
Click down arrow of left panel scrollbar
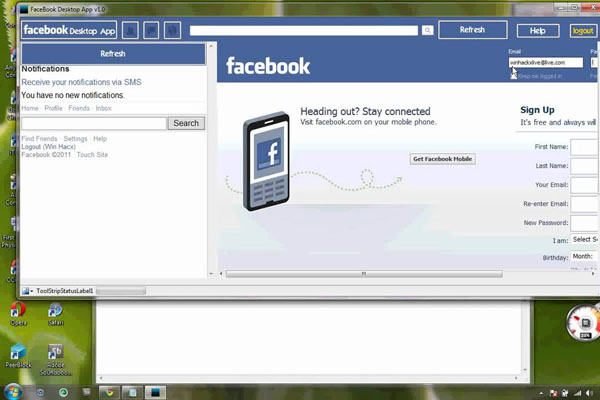211,274
